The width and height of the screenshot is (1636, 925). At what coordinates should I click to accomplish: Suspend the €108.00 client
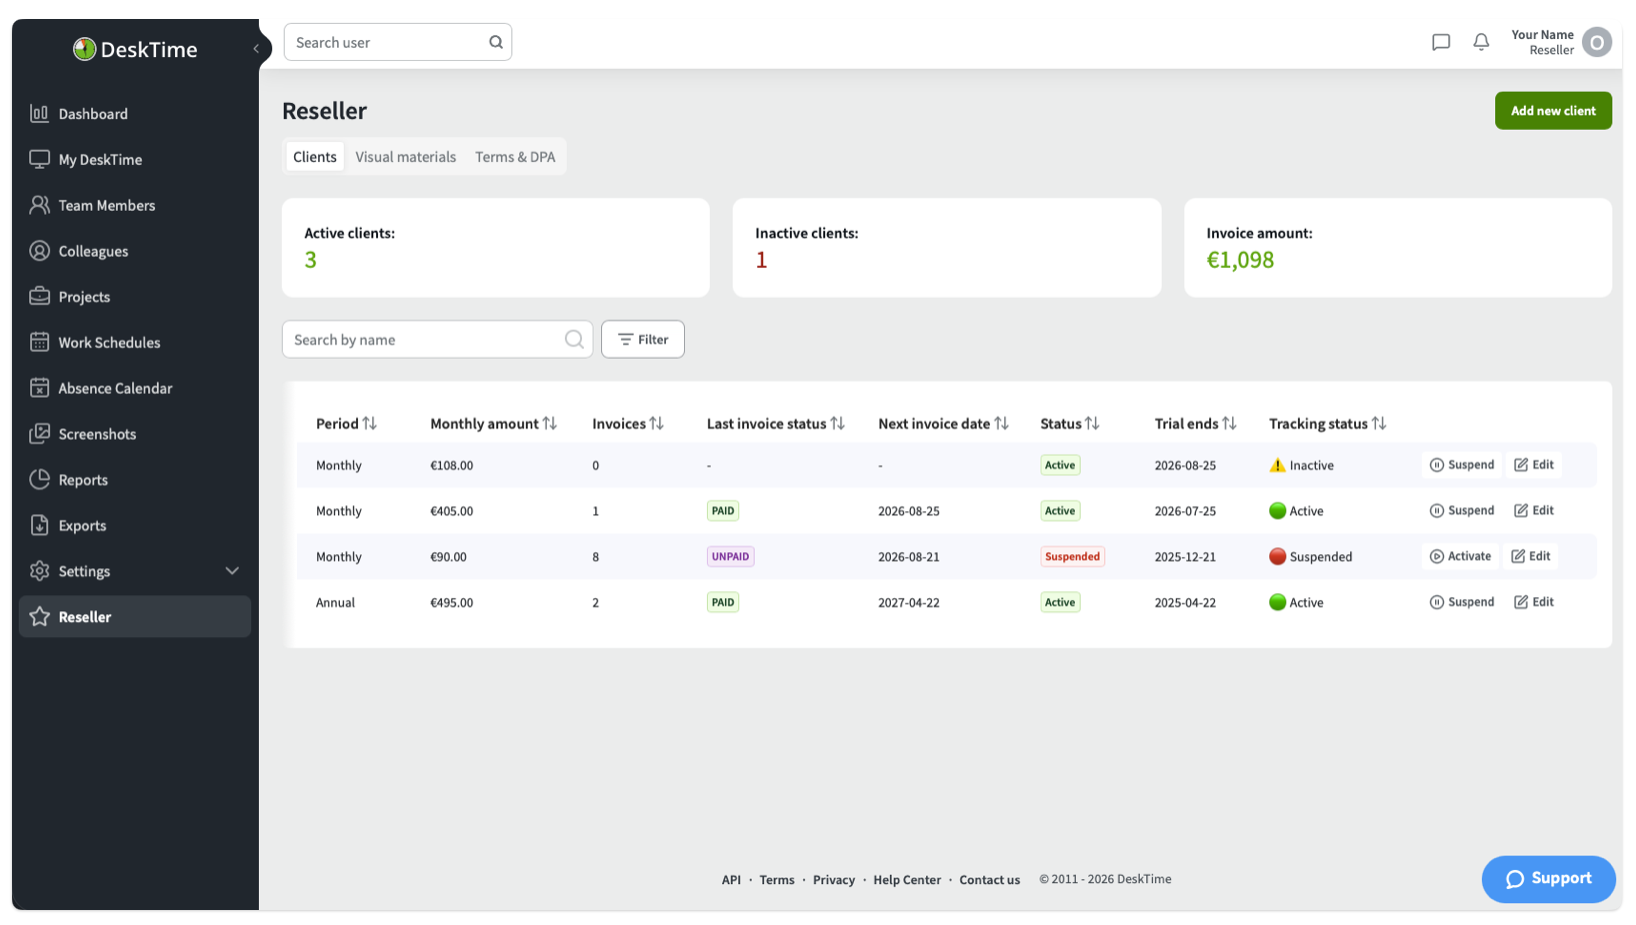tap(1461, 464)
